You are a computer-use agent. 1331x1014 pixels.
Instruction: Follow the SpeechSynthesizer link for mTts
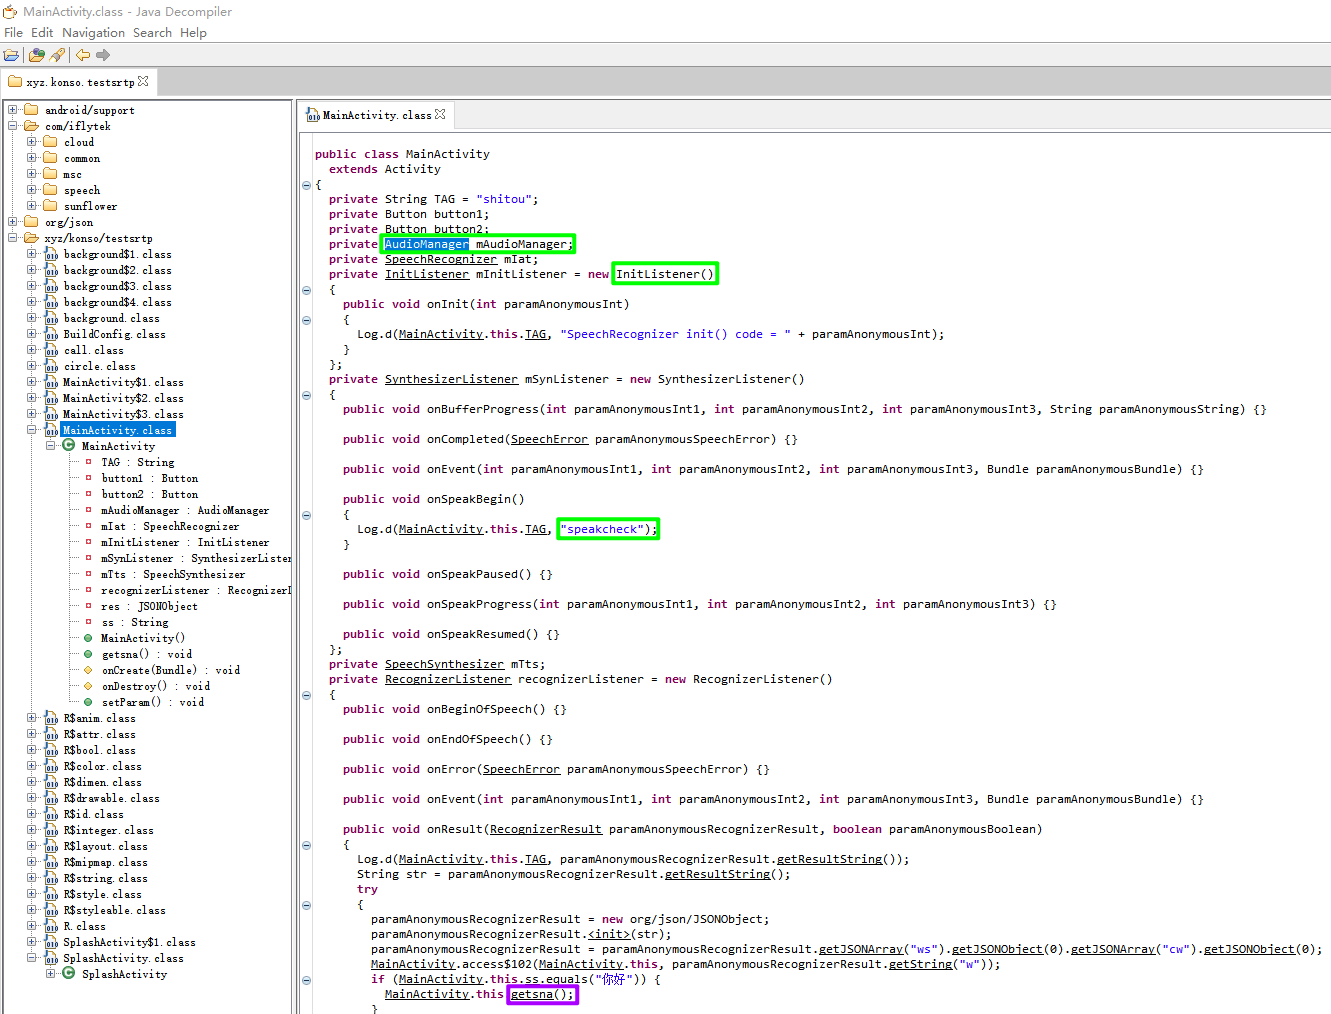(x=445, y=664)
